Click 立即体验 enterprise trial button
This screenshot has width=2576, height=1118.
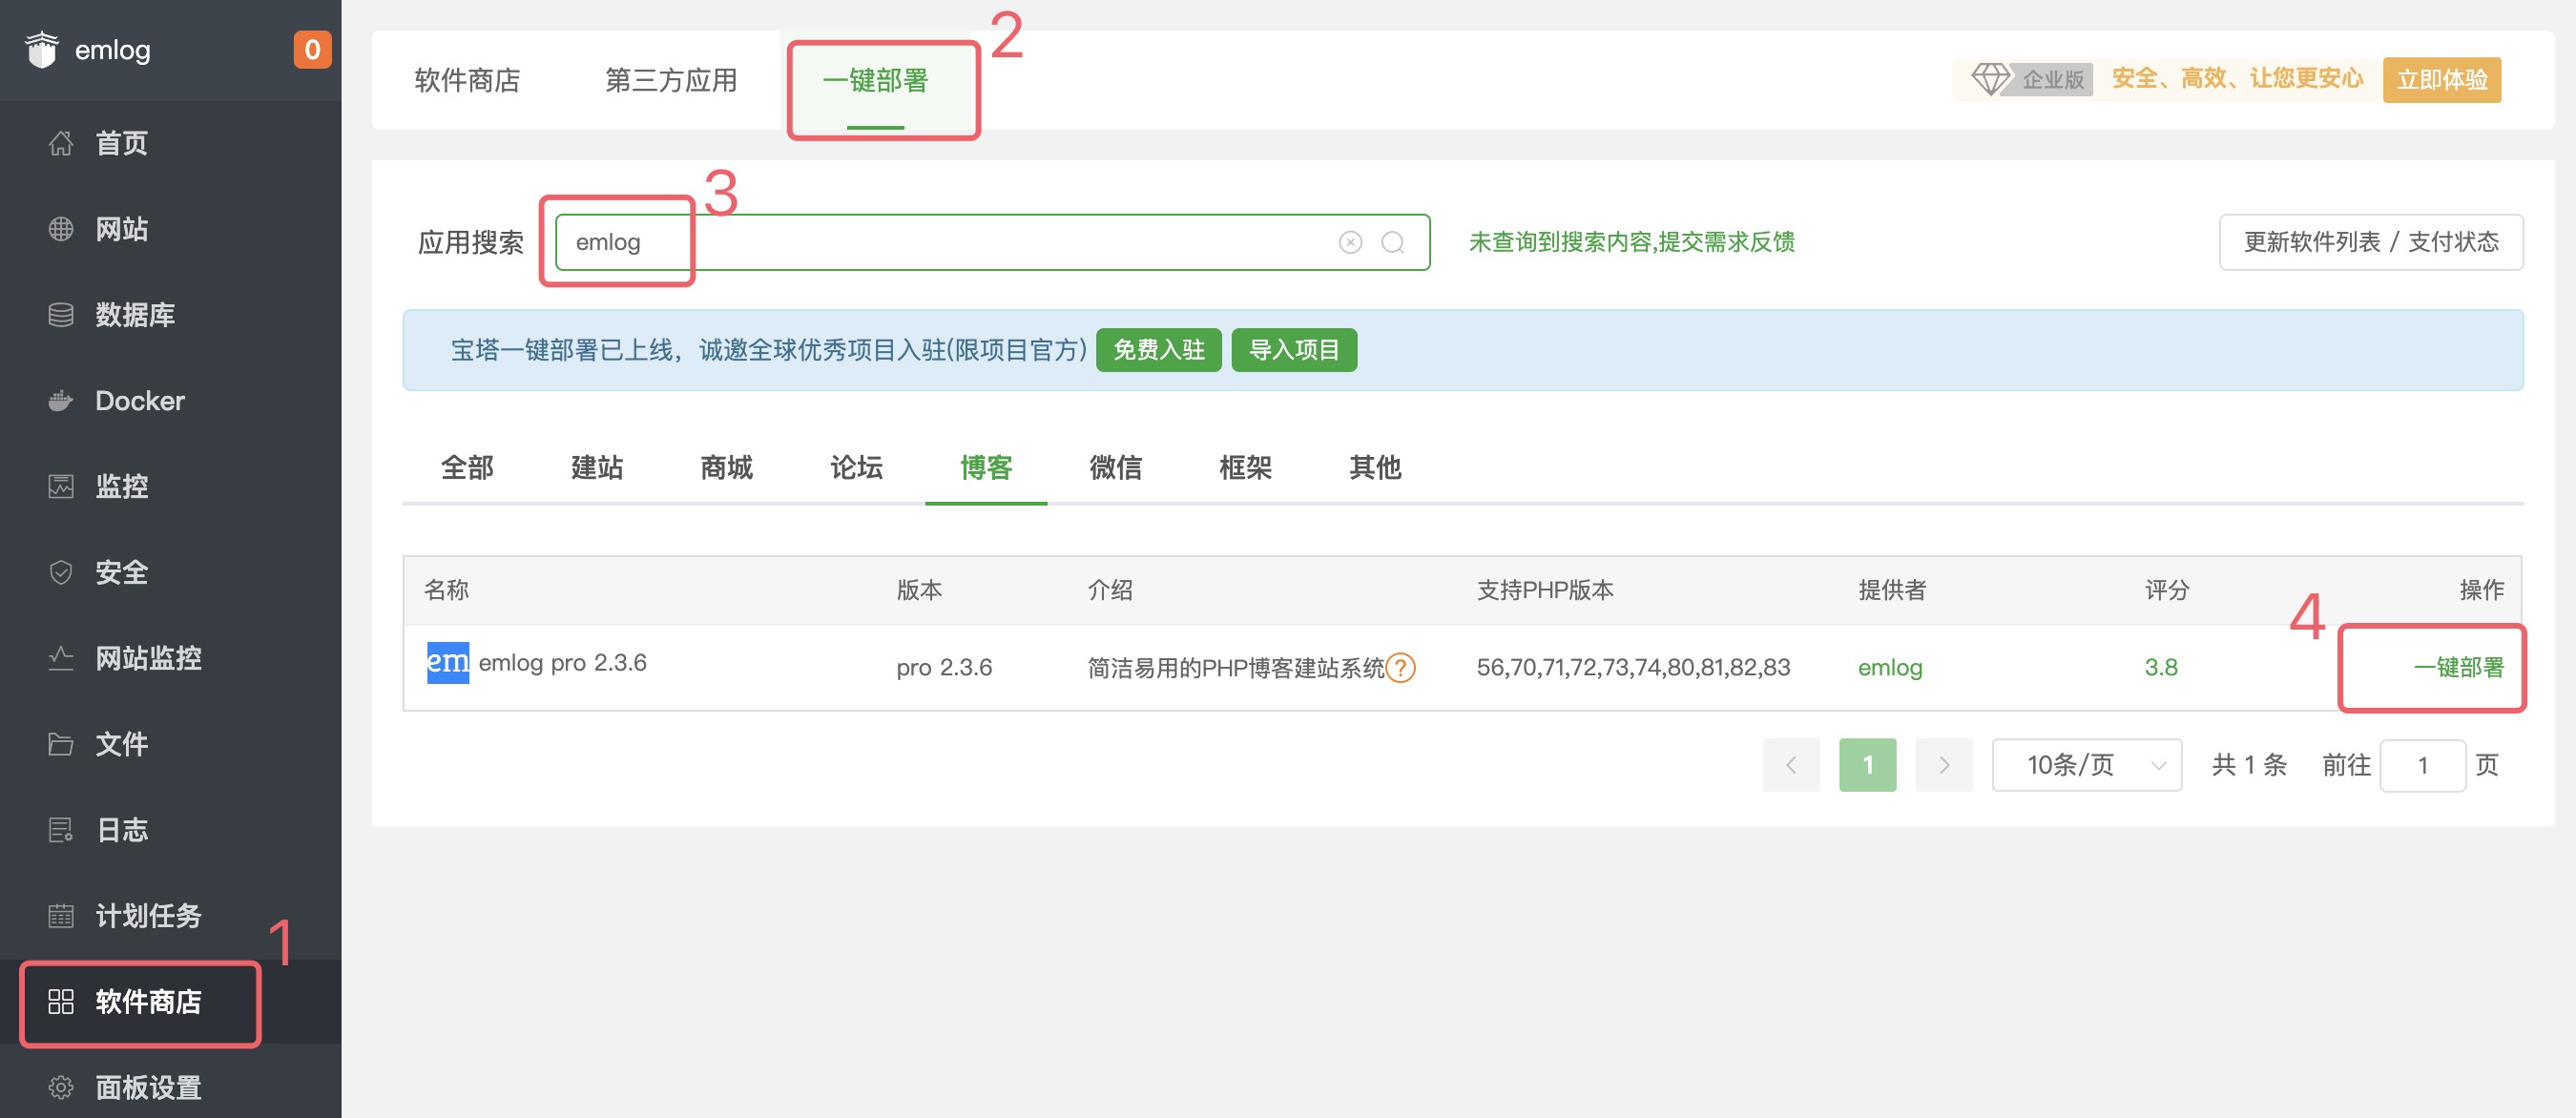2441,79
